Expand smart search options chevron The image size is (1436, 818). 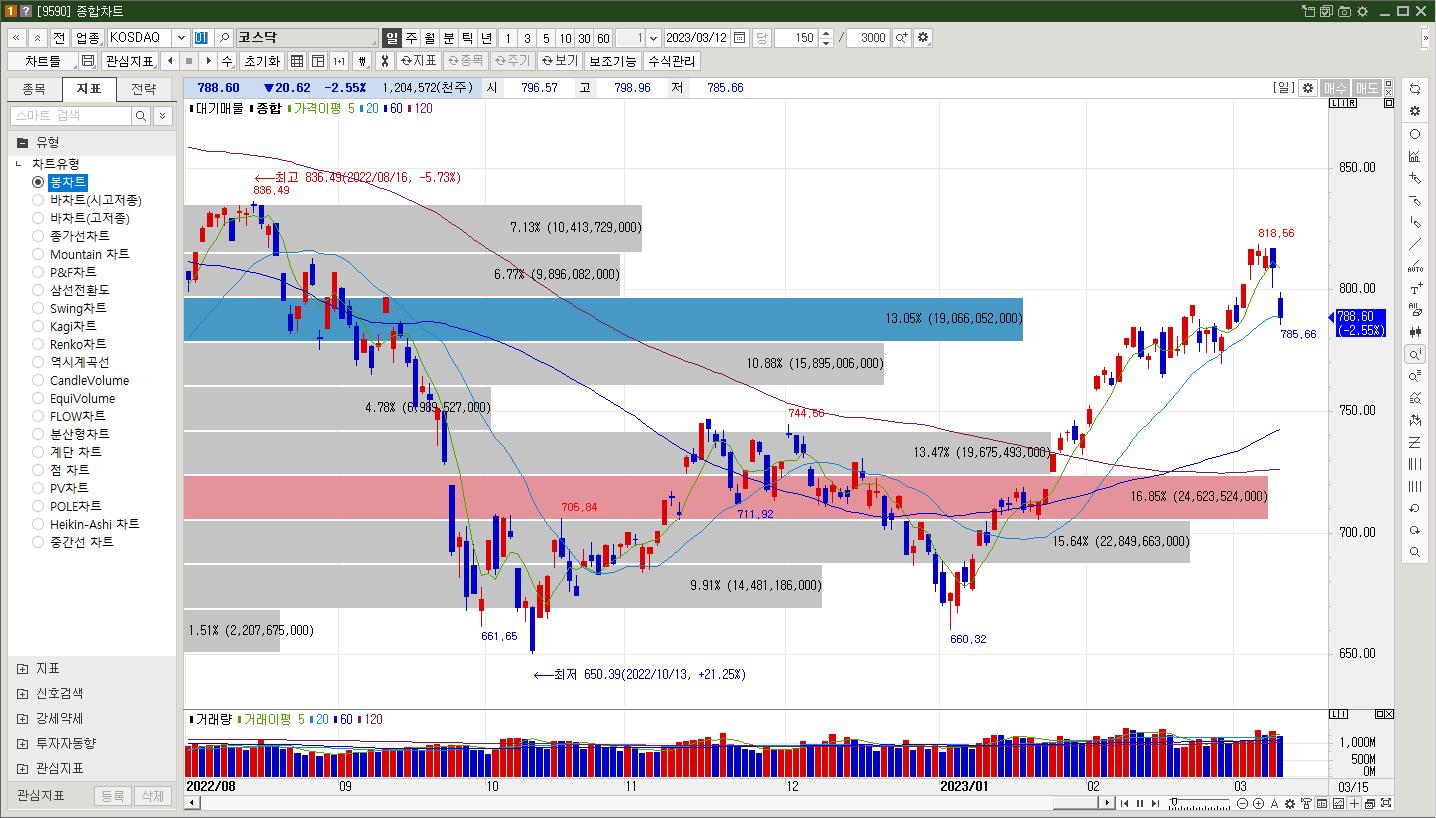(x=163, y=116)
